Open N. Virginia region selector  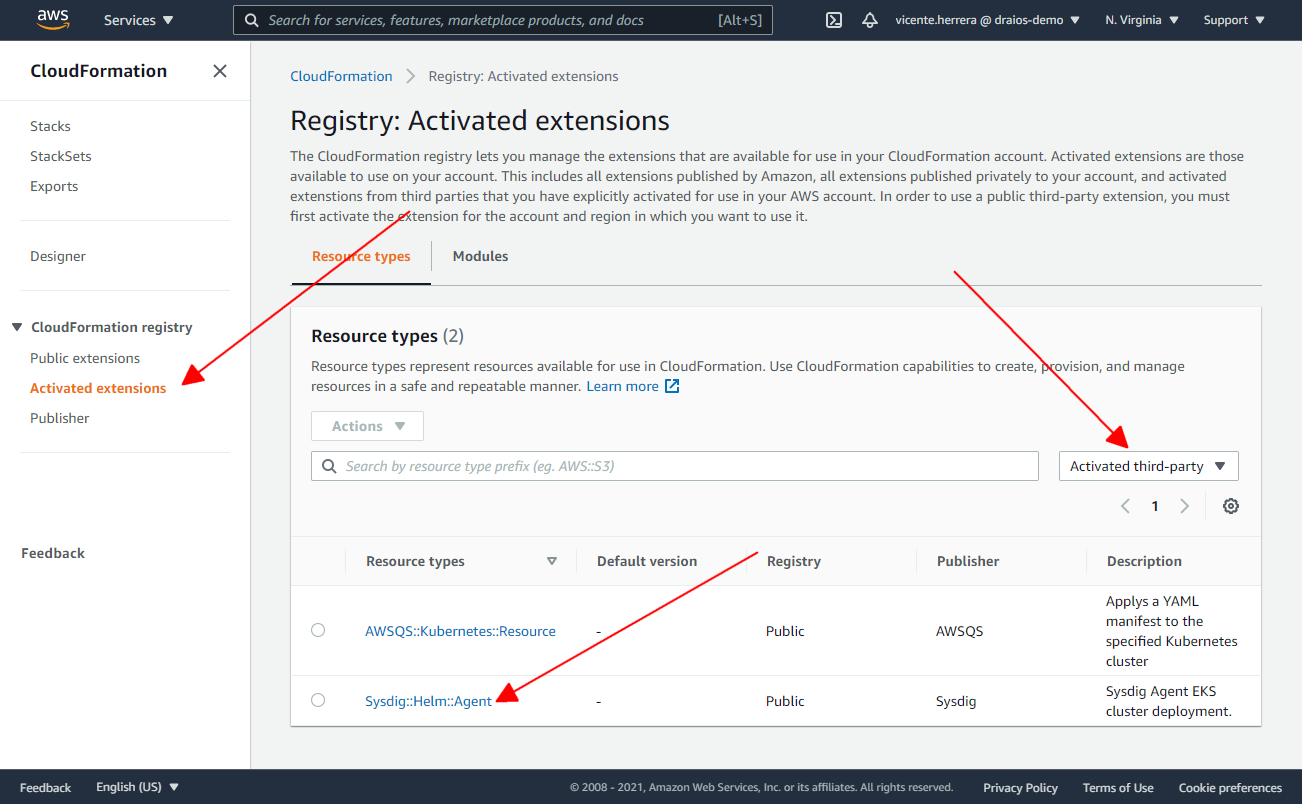point(1142,20)
